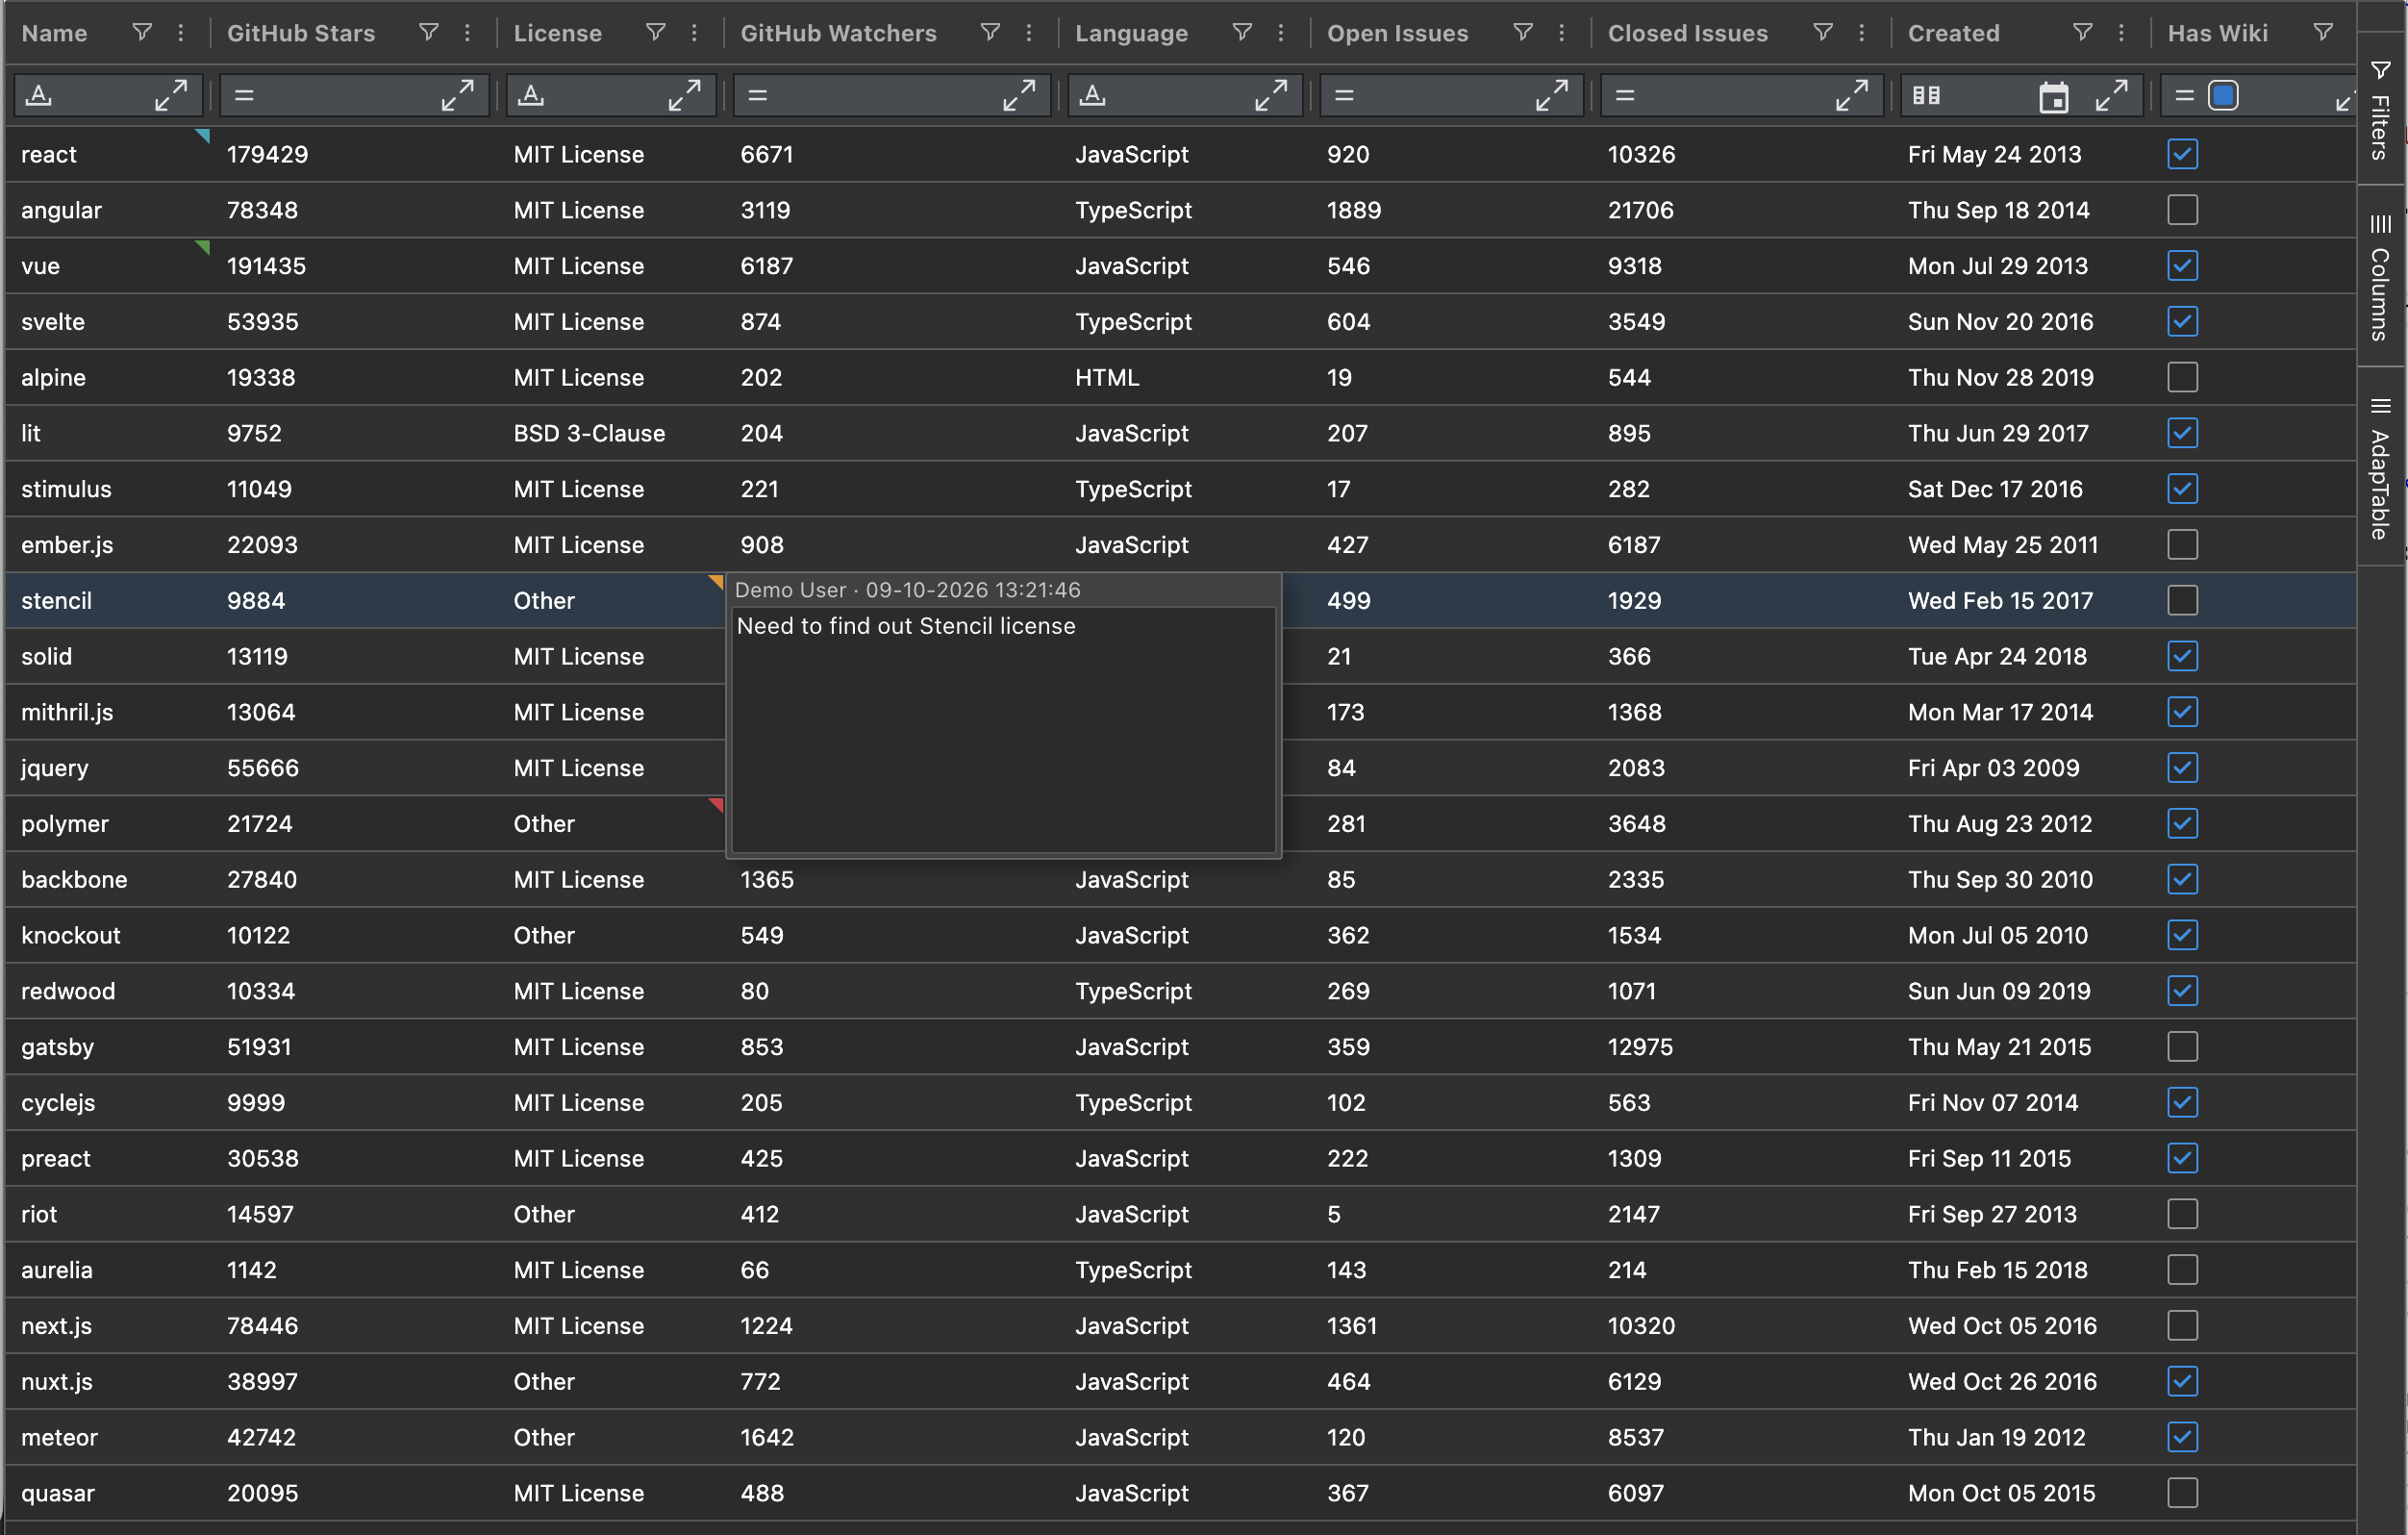Expand the License filter editor
This screenshot has height=1535, width=2408.
tap(685, 96)
